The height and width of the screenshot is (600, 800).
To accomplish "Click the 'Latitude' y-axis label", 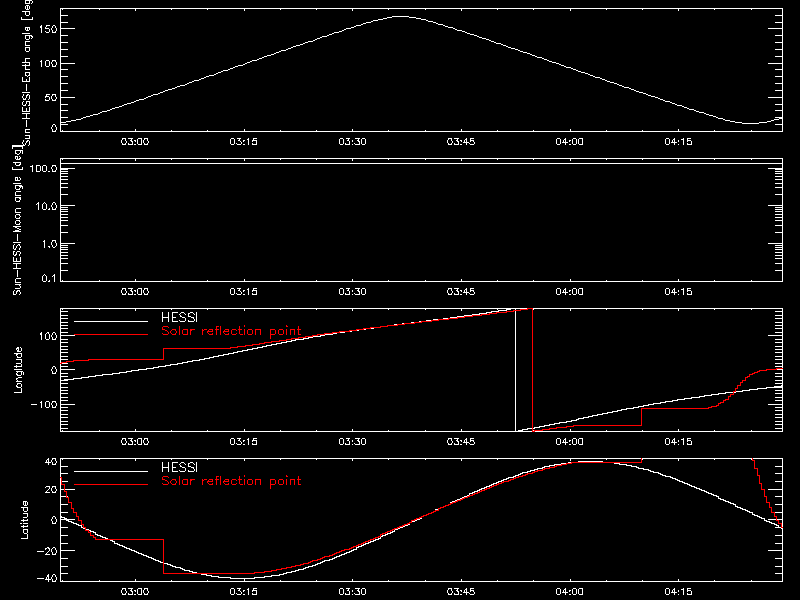I will [24, 519].
